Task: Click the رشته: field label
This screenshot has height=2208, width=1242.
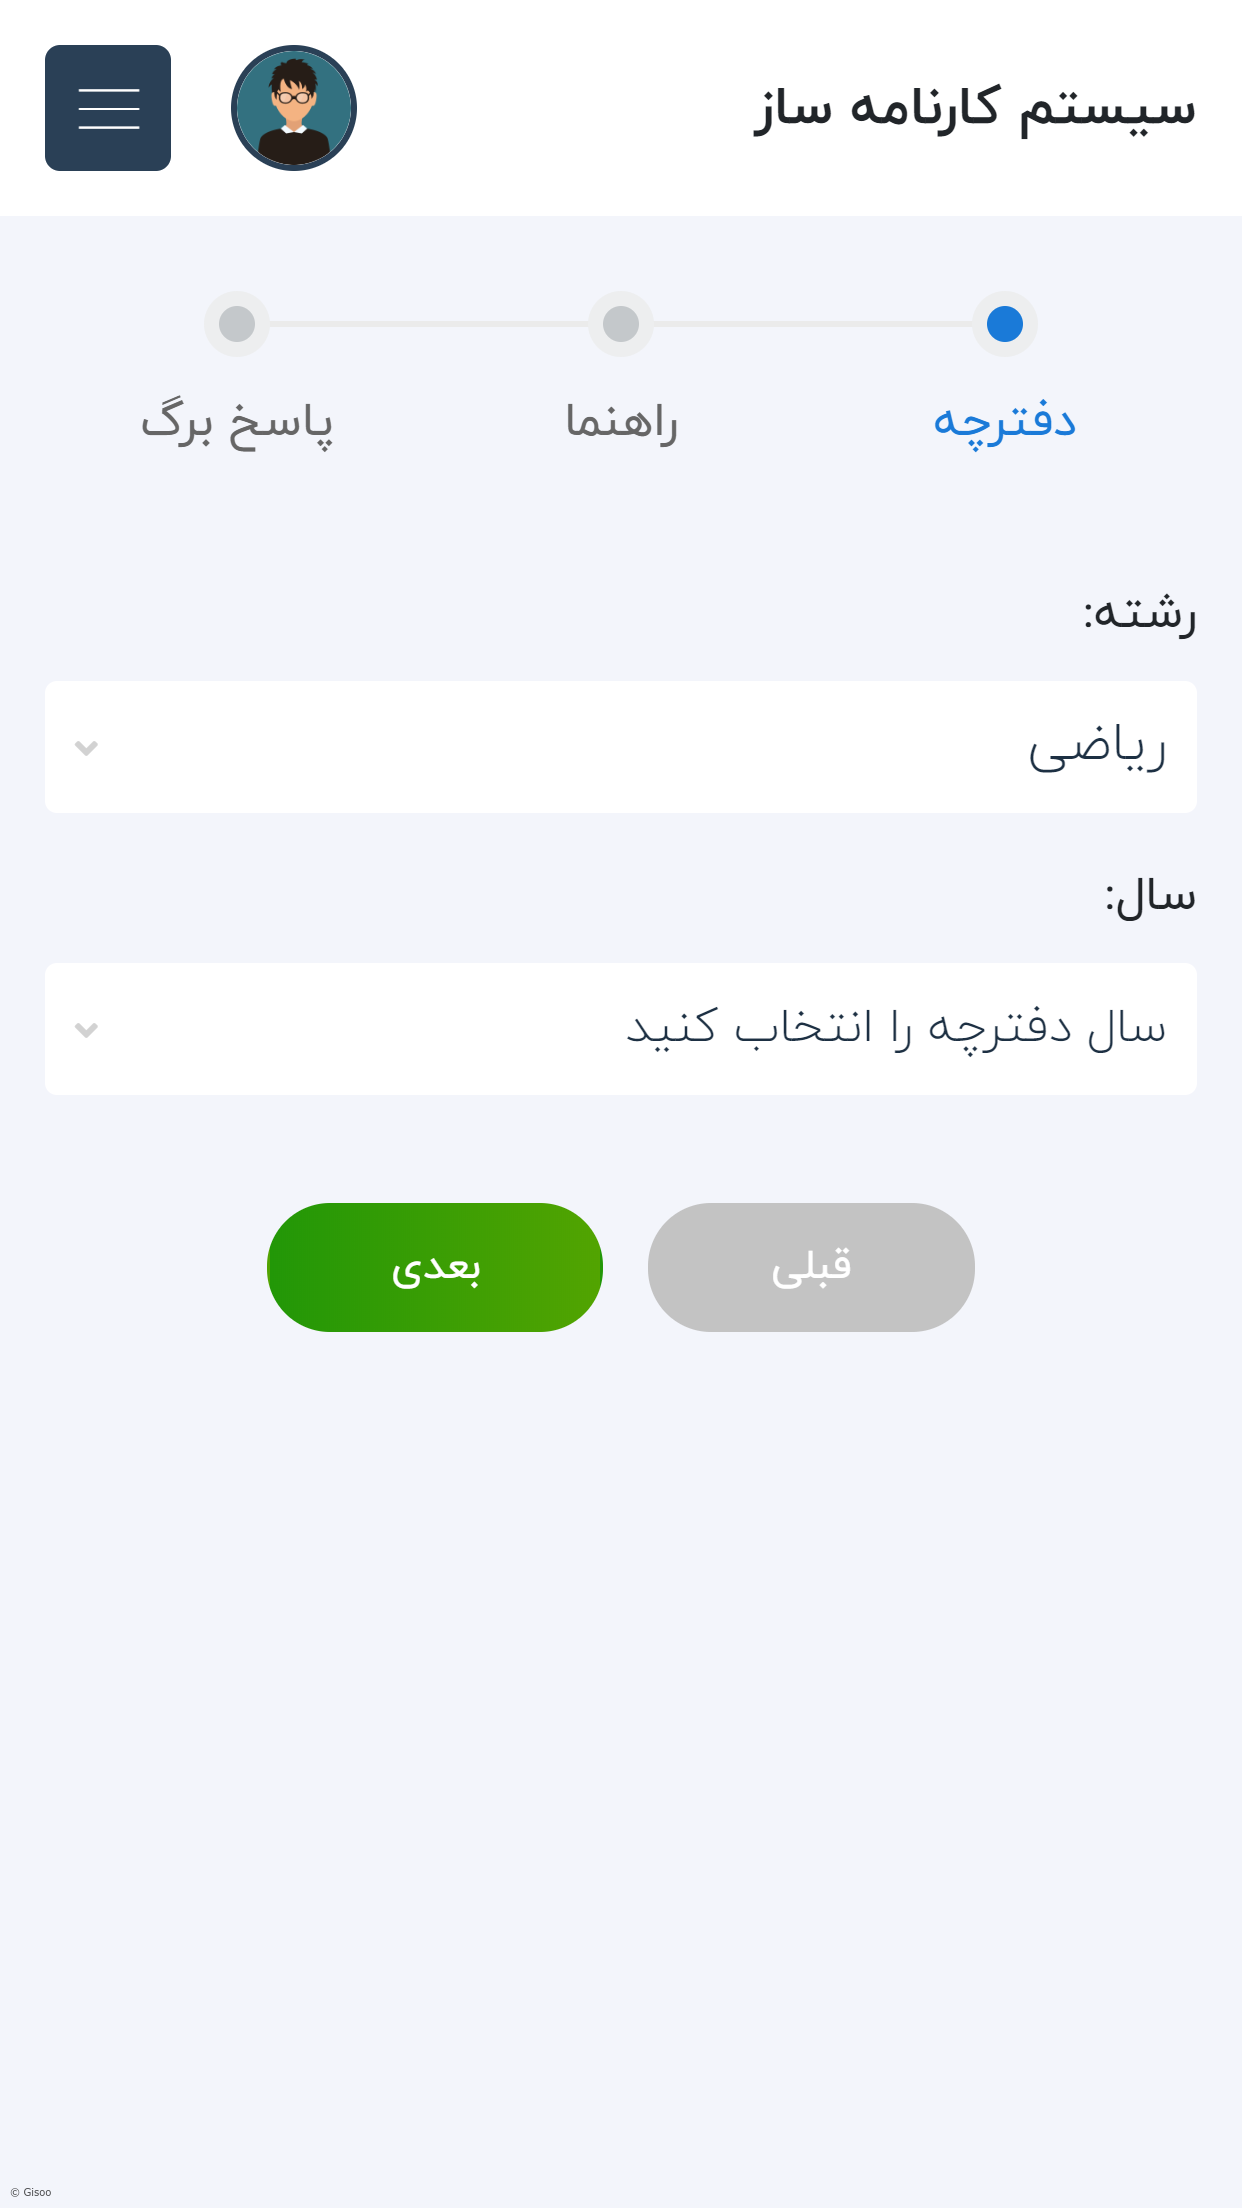Action: 1139,612
